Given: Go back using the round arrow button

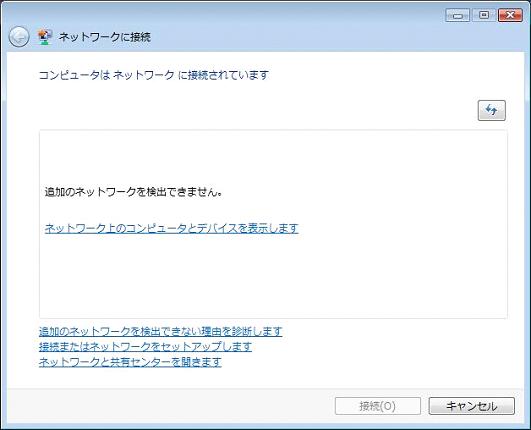Looking at the screenshot, I should 19,37.
